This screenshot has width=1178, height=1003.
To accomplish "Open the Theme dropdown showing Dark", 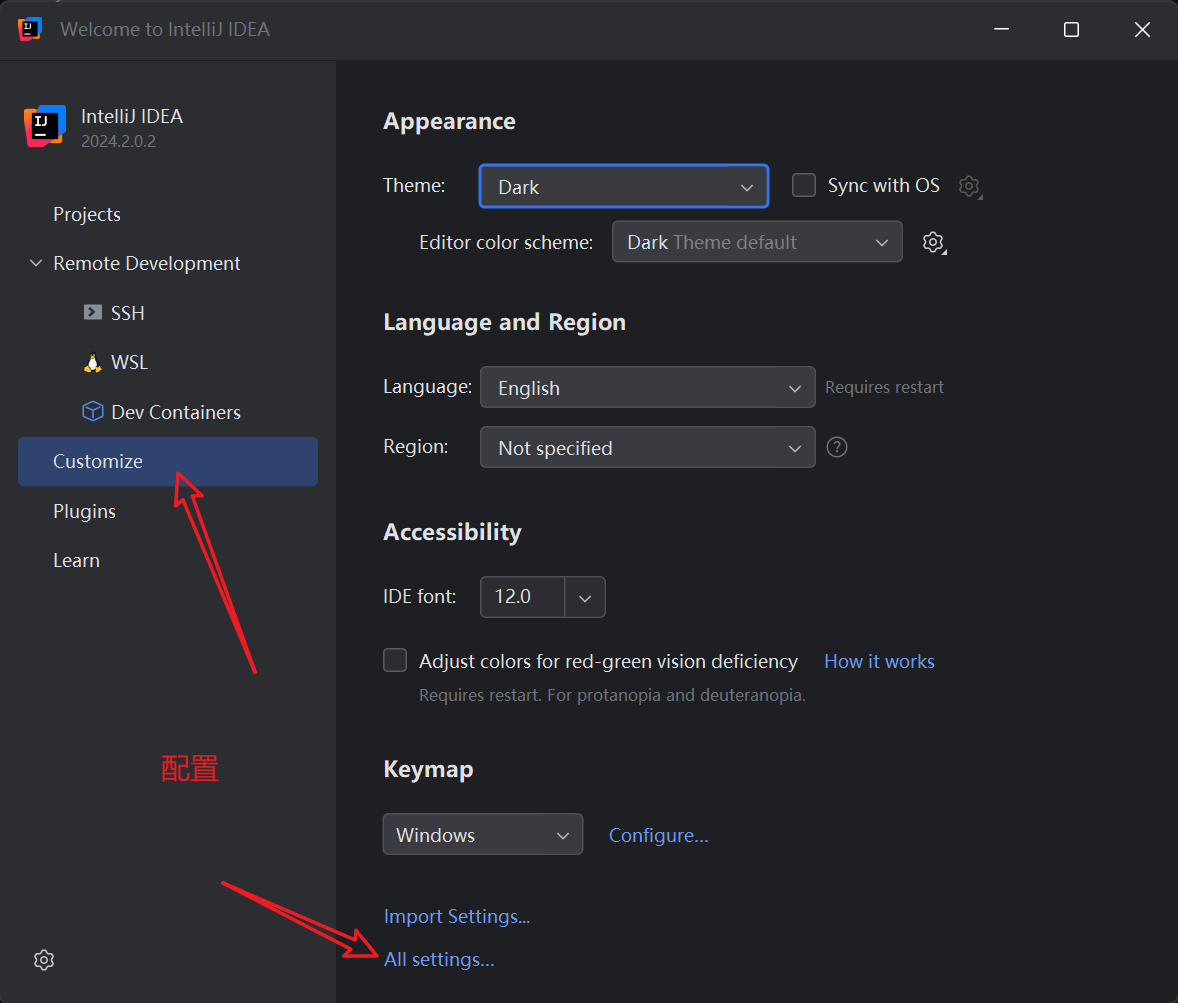I will [x=623, y=187].
